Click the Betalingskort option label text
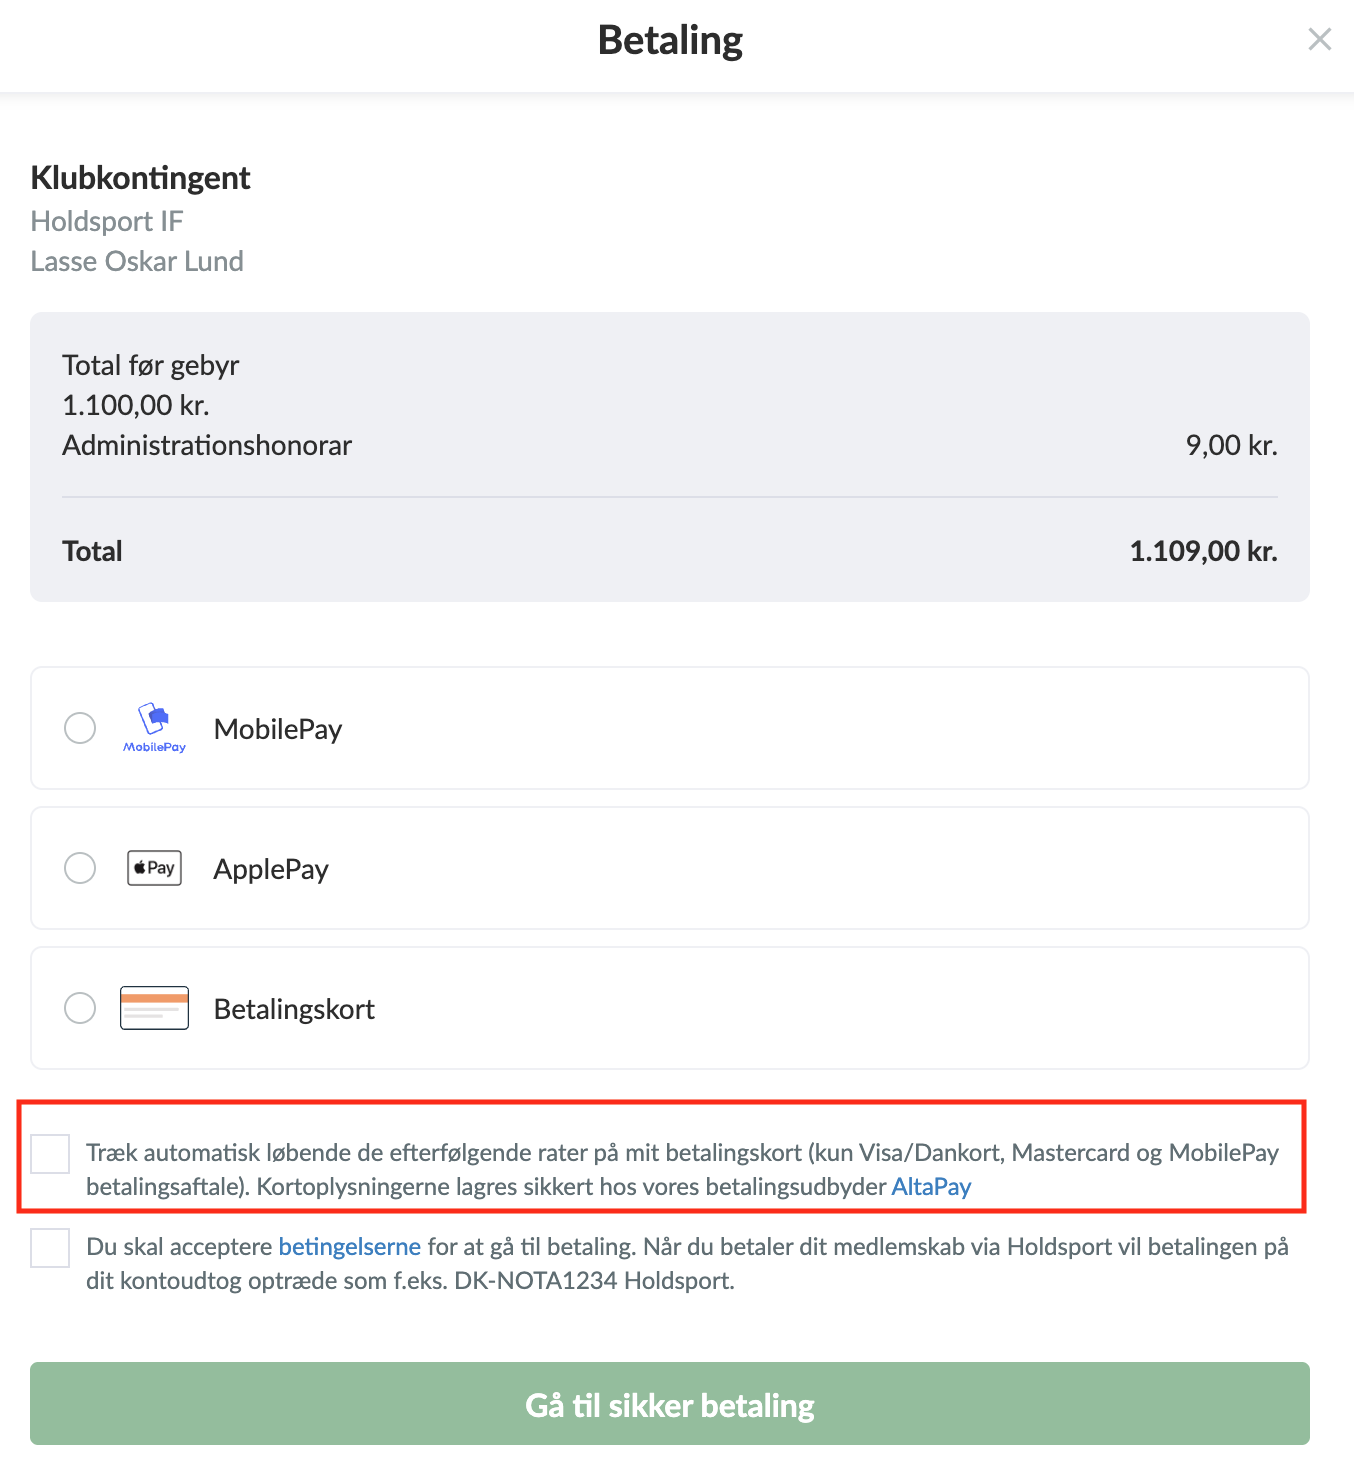The height and width of the screenshot is (1474, 1354). coord(294,1009)
